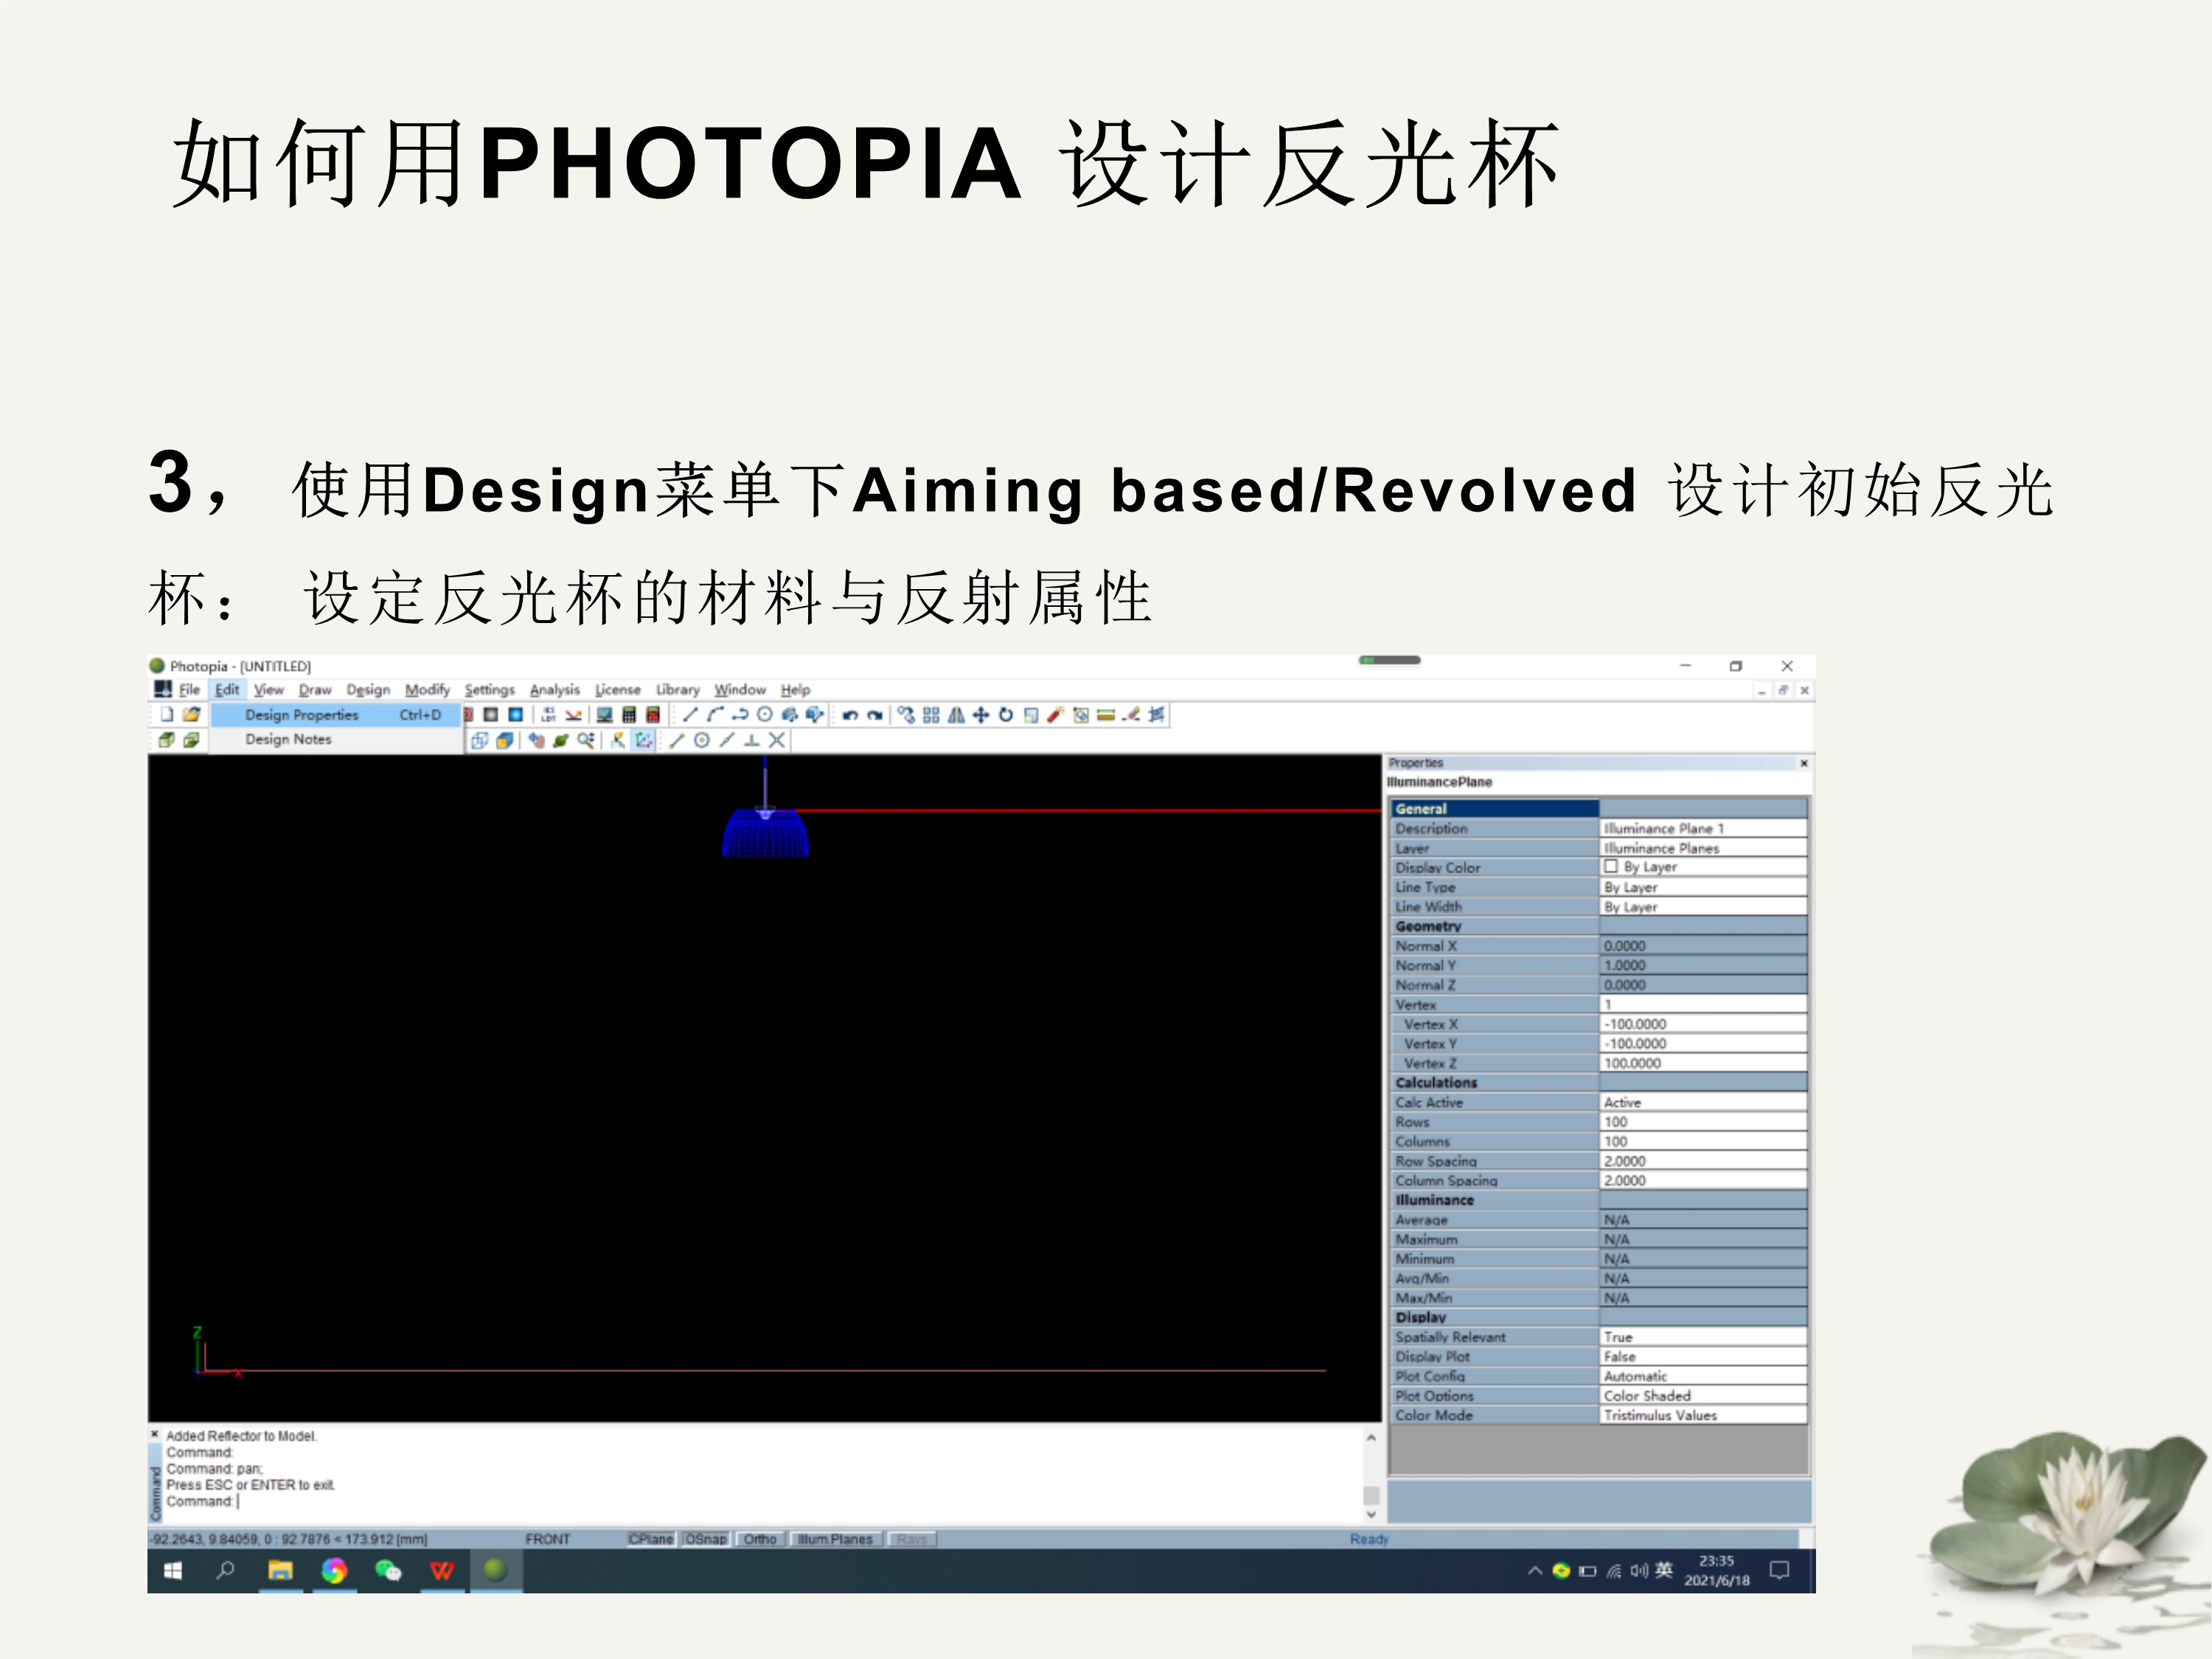Click the Redo arrow icon
The image size is (2212, 1659).
(x=875, y=715)
